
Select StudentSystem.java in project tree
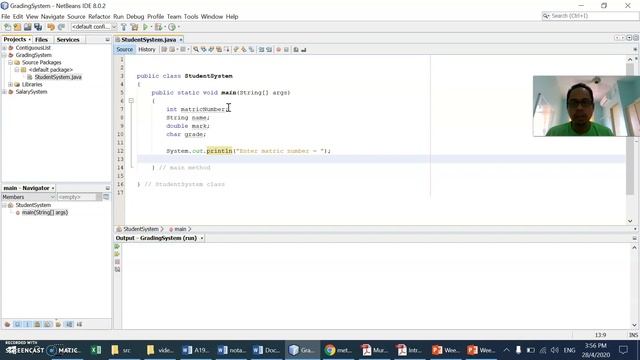pyautogui.click(x=58, y=77)
